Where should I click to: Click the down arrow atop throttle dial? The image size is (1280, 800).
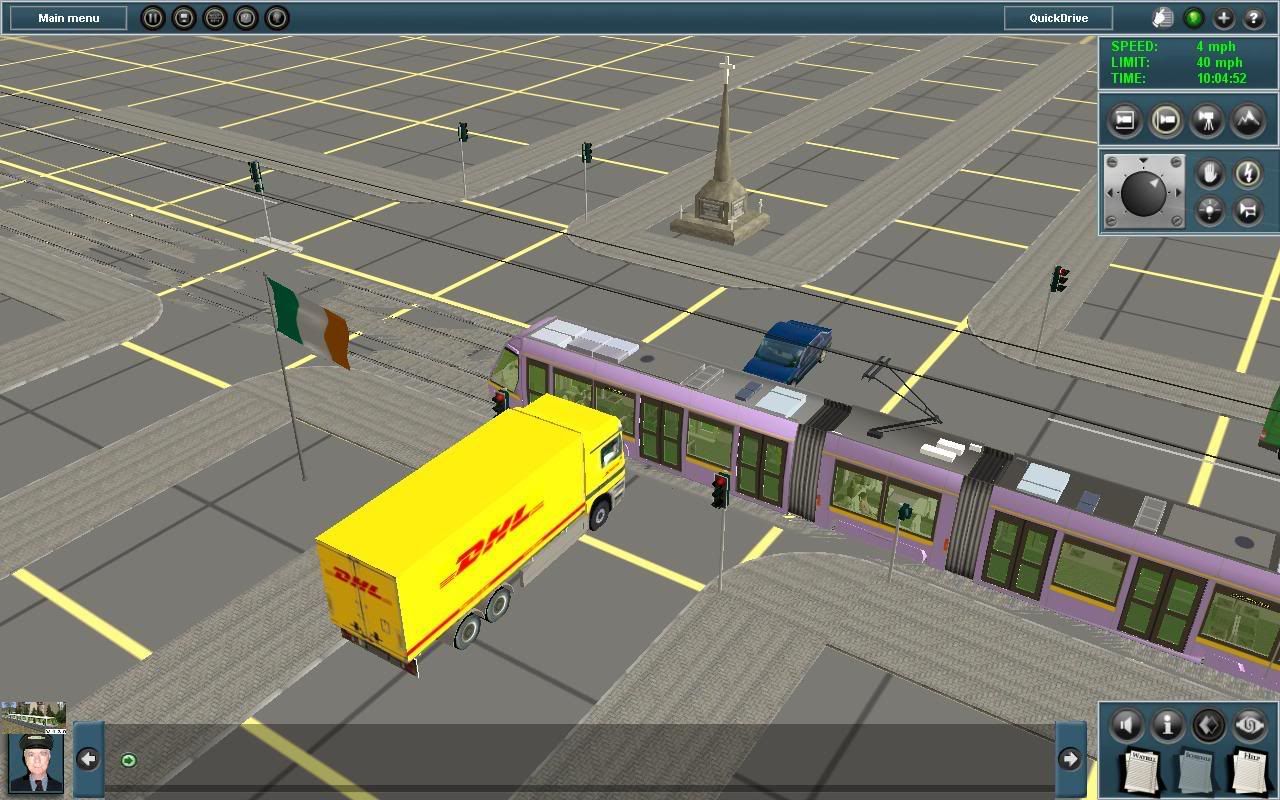tap(1144, 160)
